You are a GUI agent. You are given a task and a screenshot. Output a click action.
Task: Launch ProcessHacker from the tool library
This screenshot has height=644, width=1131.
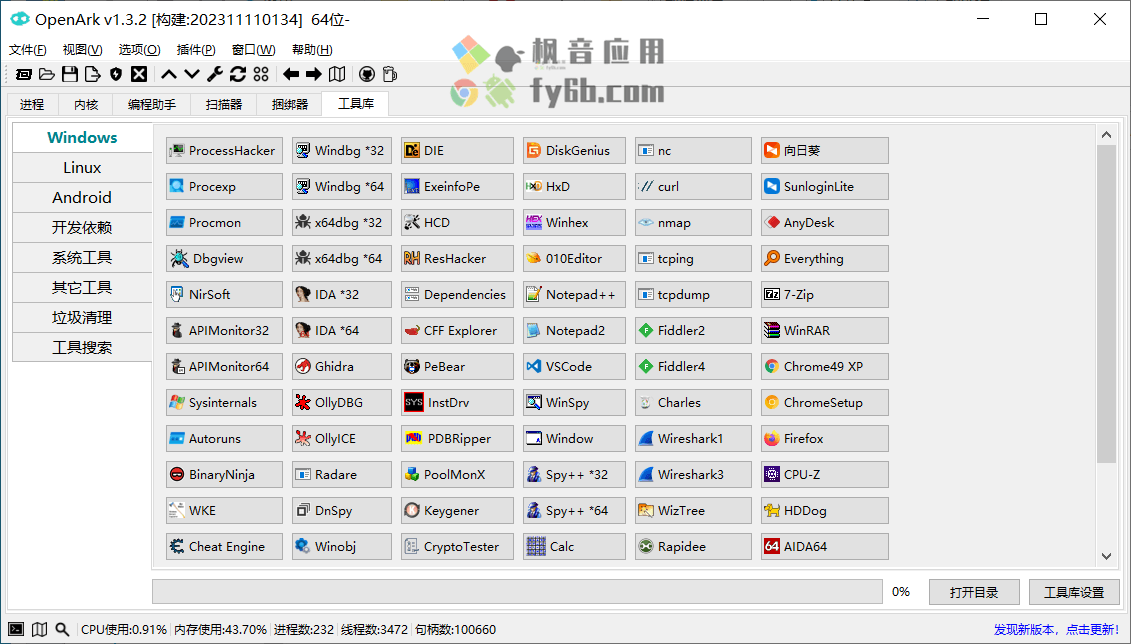point(224,151)
